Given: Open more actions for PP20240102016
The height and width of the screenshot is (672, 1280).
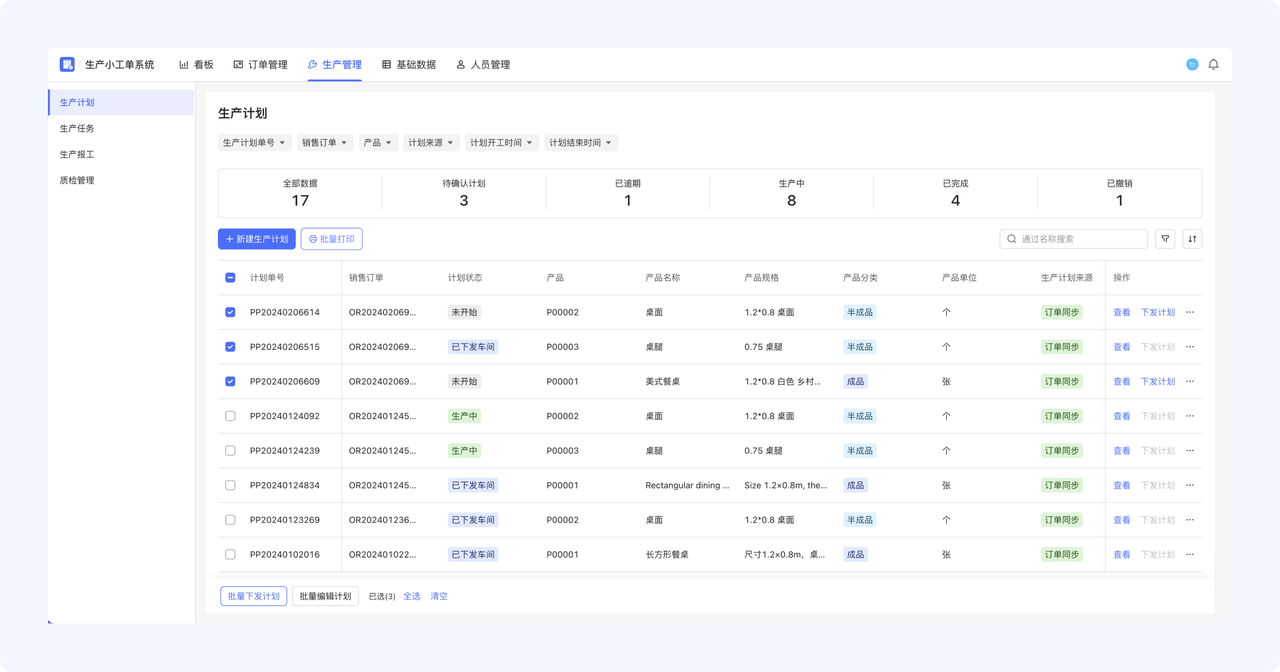Looking at the screenshot, I should click(x=1190, y=554).
